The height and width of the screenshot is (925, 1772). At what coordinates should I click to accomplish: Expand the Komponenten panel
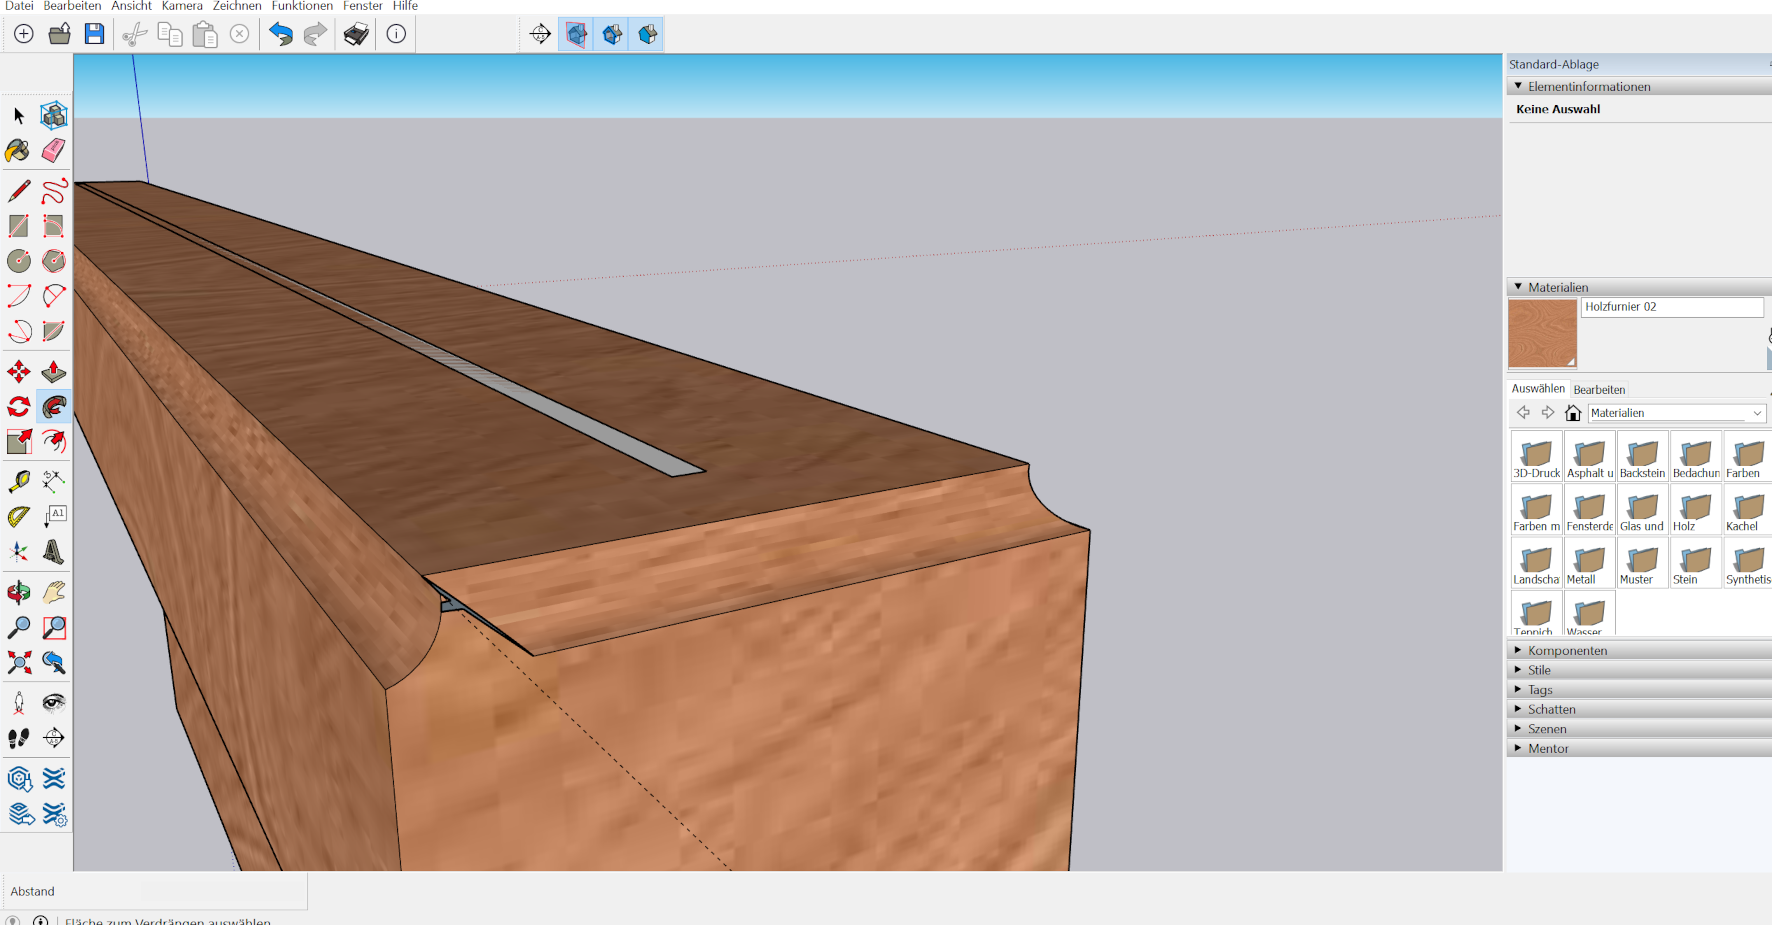[1567, 651]
